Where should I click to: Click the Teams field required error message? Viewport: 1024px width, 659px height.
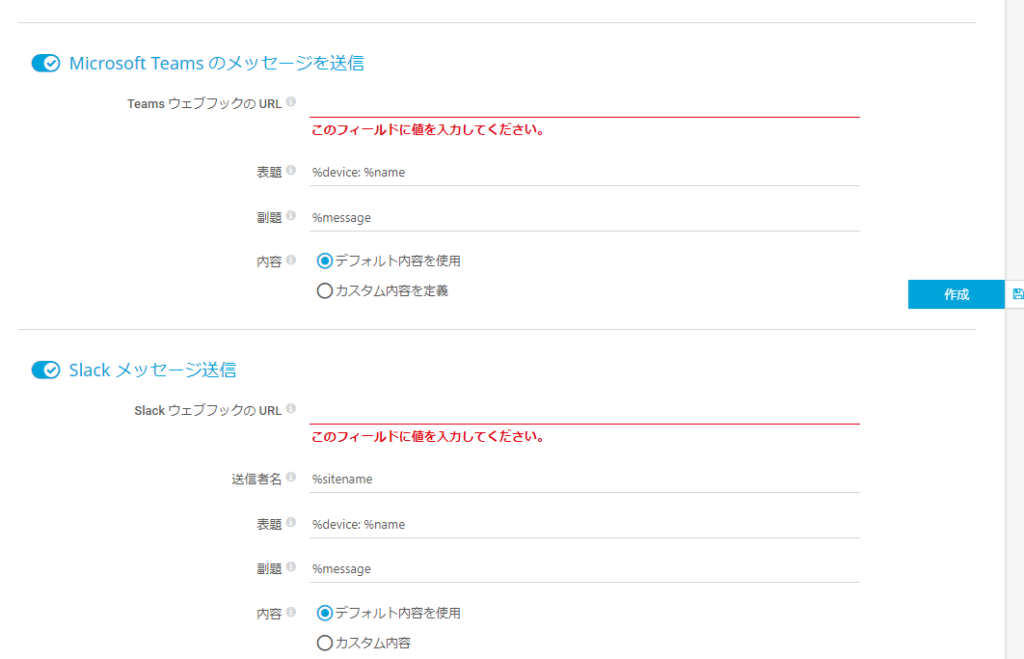[428, 130]
